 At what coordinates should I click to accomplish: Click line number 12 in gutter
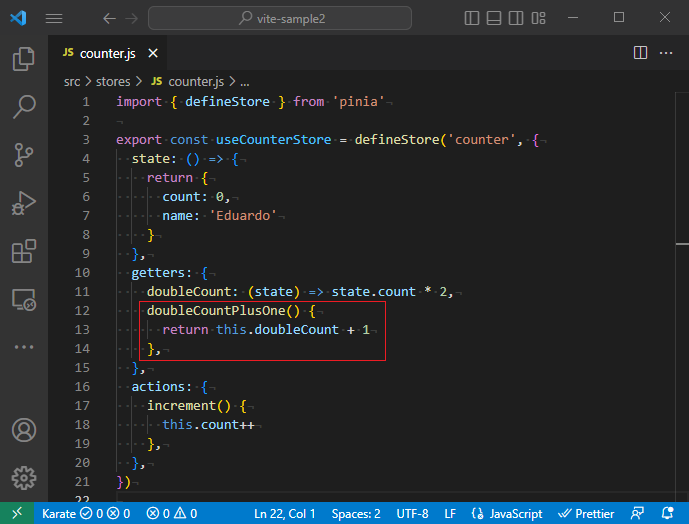pyautogui.click(x=82, y=311)
